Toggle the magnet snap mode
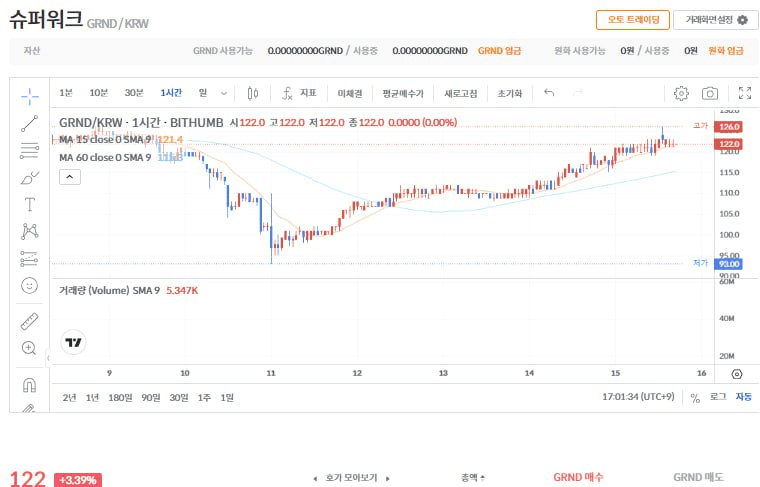Screen dimensions: 760x487 pos(30,385)
